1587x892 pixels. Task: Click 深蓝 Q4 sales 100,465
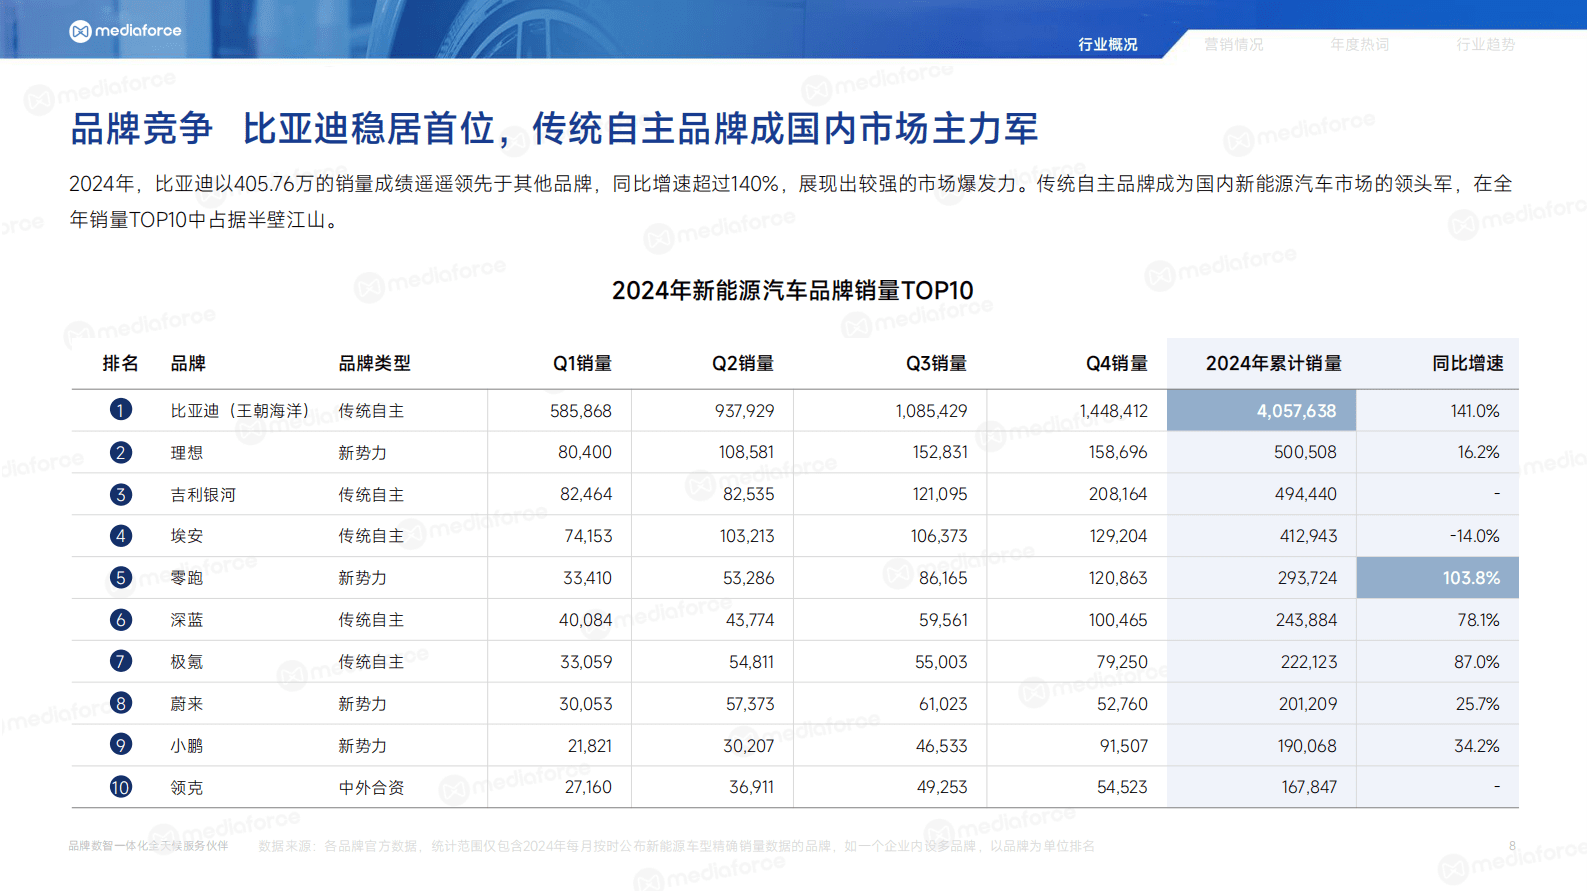(x=1118, y=620)
